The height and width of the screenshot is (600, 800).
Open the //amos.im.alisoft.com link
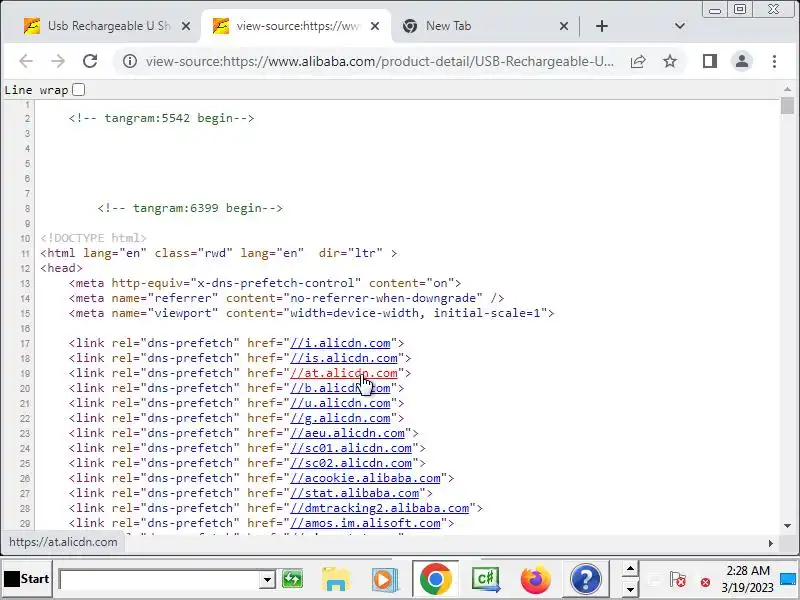(x=365, y=523)
